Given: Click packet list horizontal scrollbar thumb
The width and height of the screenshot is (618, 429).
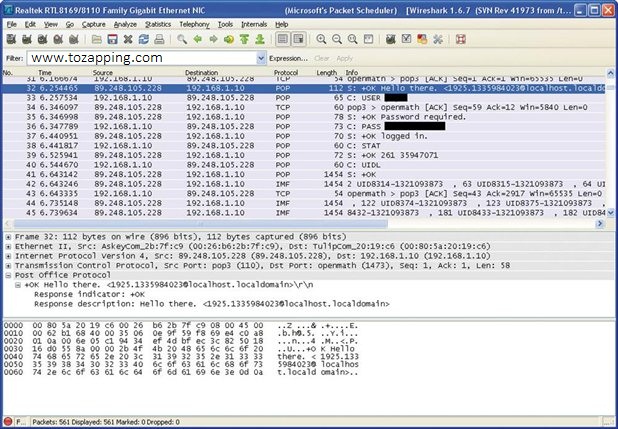Looking at the screenshot, I should [200, 224].
